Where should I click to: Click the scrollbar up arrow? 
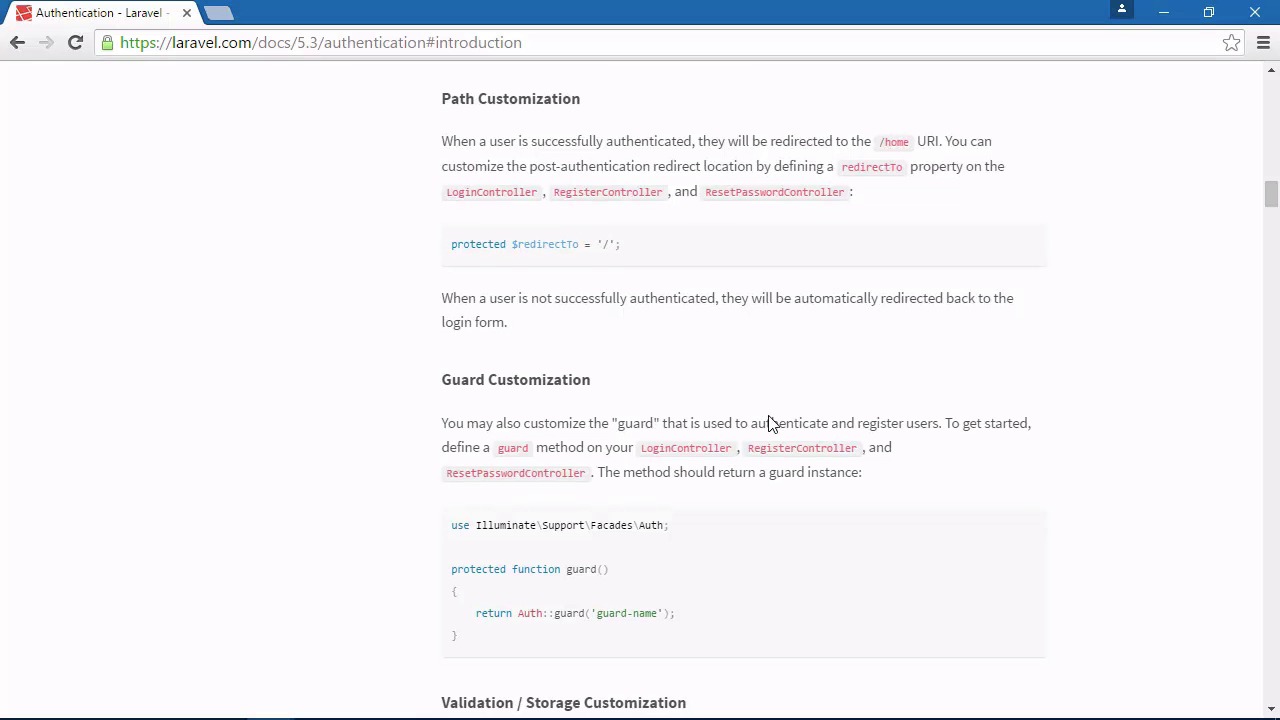click(x=1272, y=70)
